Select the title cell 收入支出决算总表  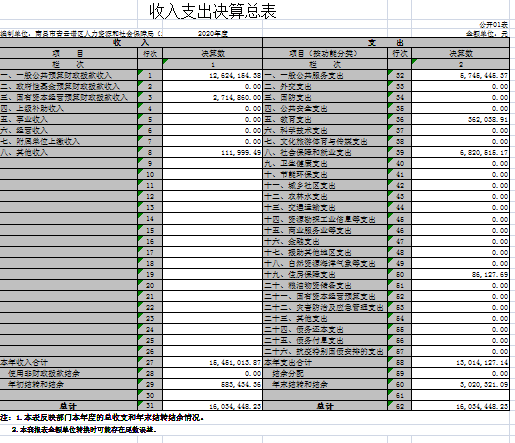click(213, 11)
